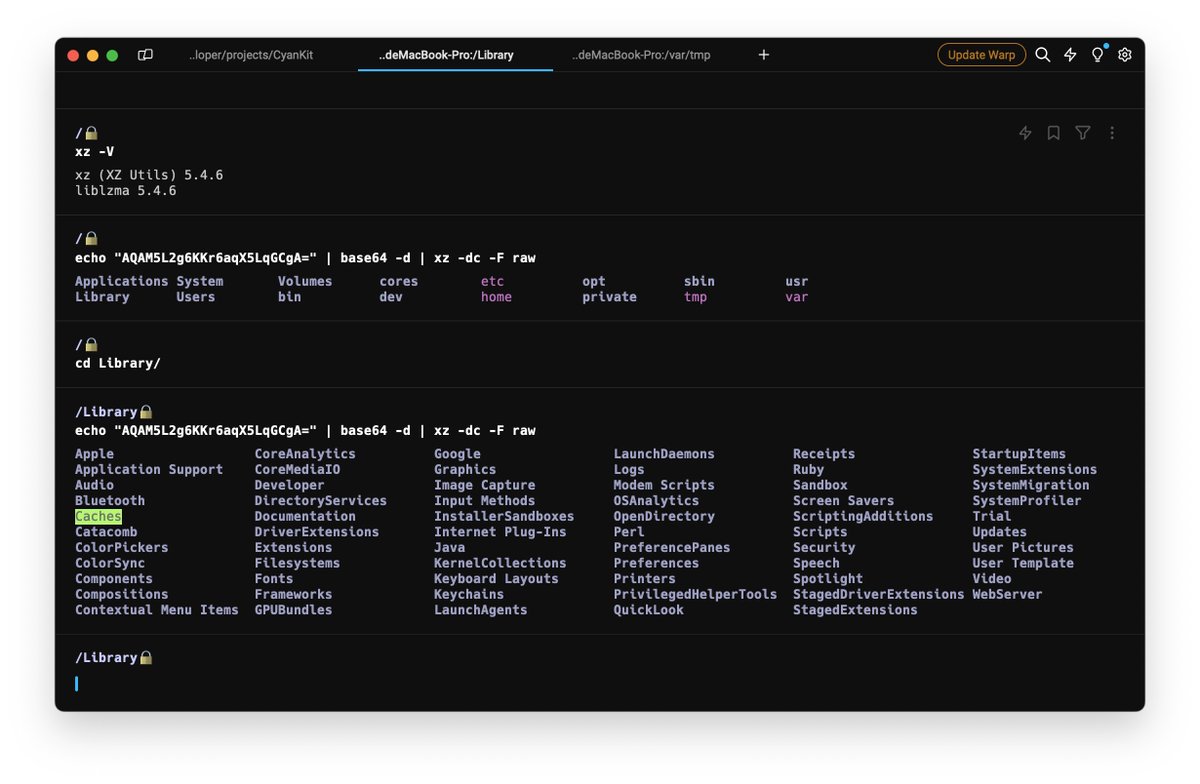Screen dimensions: 1200x784
Task: Click the Contextual Menu Items entry
Action: 157,610
